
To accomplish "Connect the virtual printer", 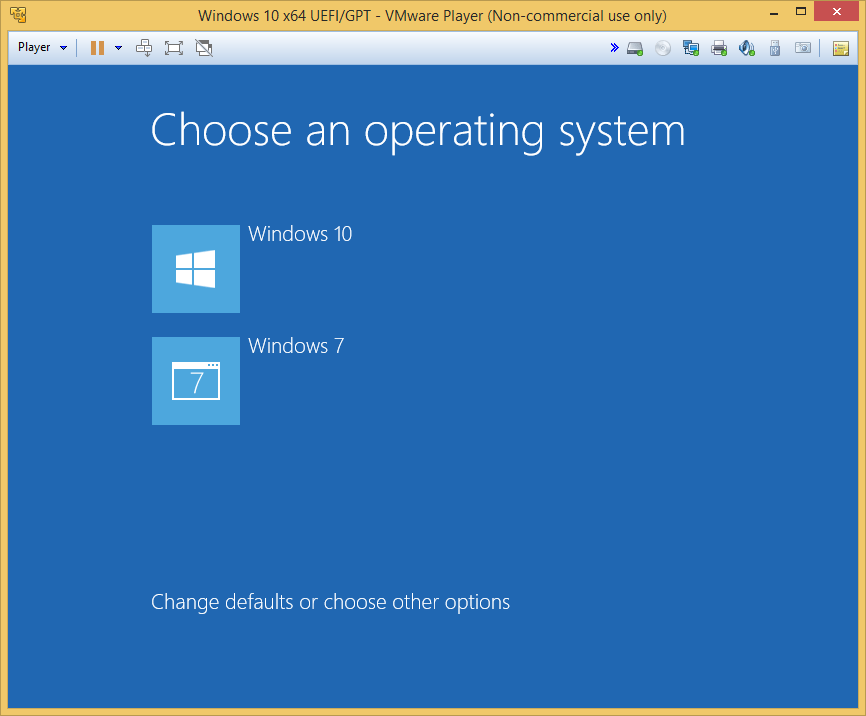I will click(x=719, y=47).
